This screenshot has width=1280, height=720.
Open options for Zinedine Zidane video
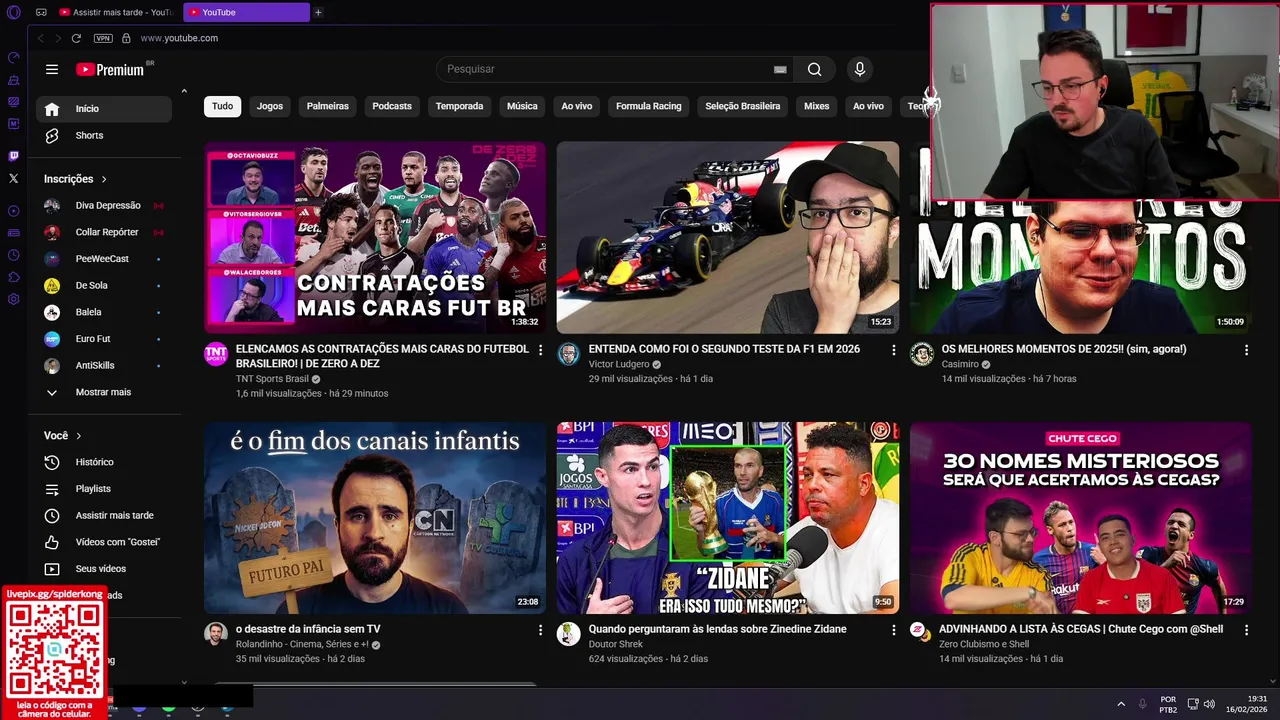[893, 630]
